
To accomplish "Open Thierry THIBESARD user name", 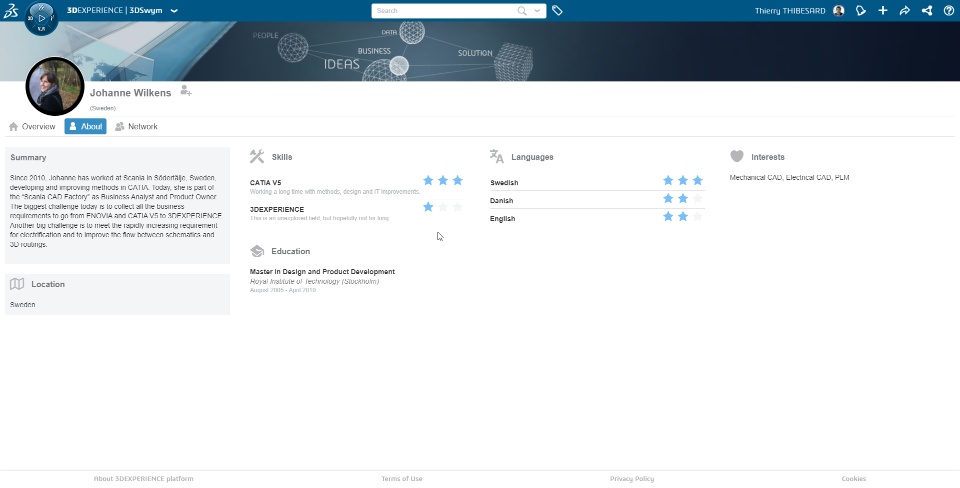I will click(x=790, y=10).
